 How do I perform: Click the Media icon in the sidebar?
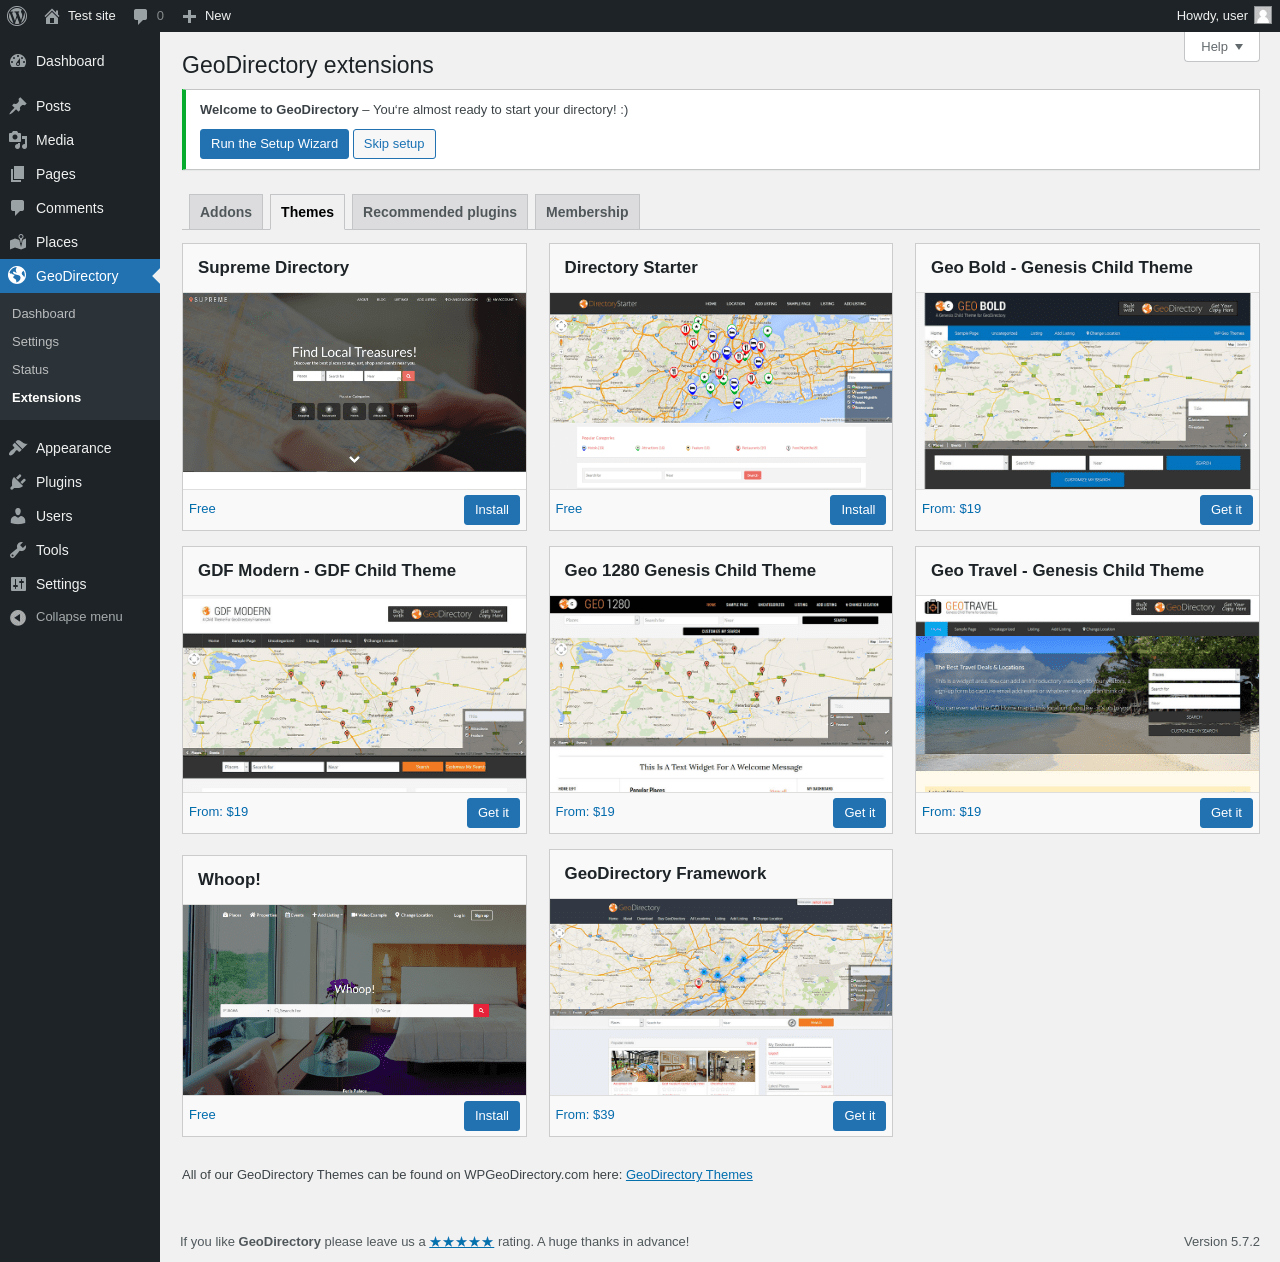[x=18, y=140]
